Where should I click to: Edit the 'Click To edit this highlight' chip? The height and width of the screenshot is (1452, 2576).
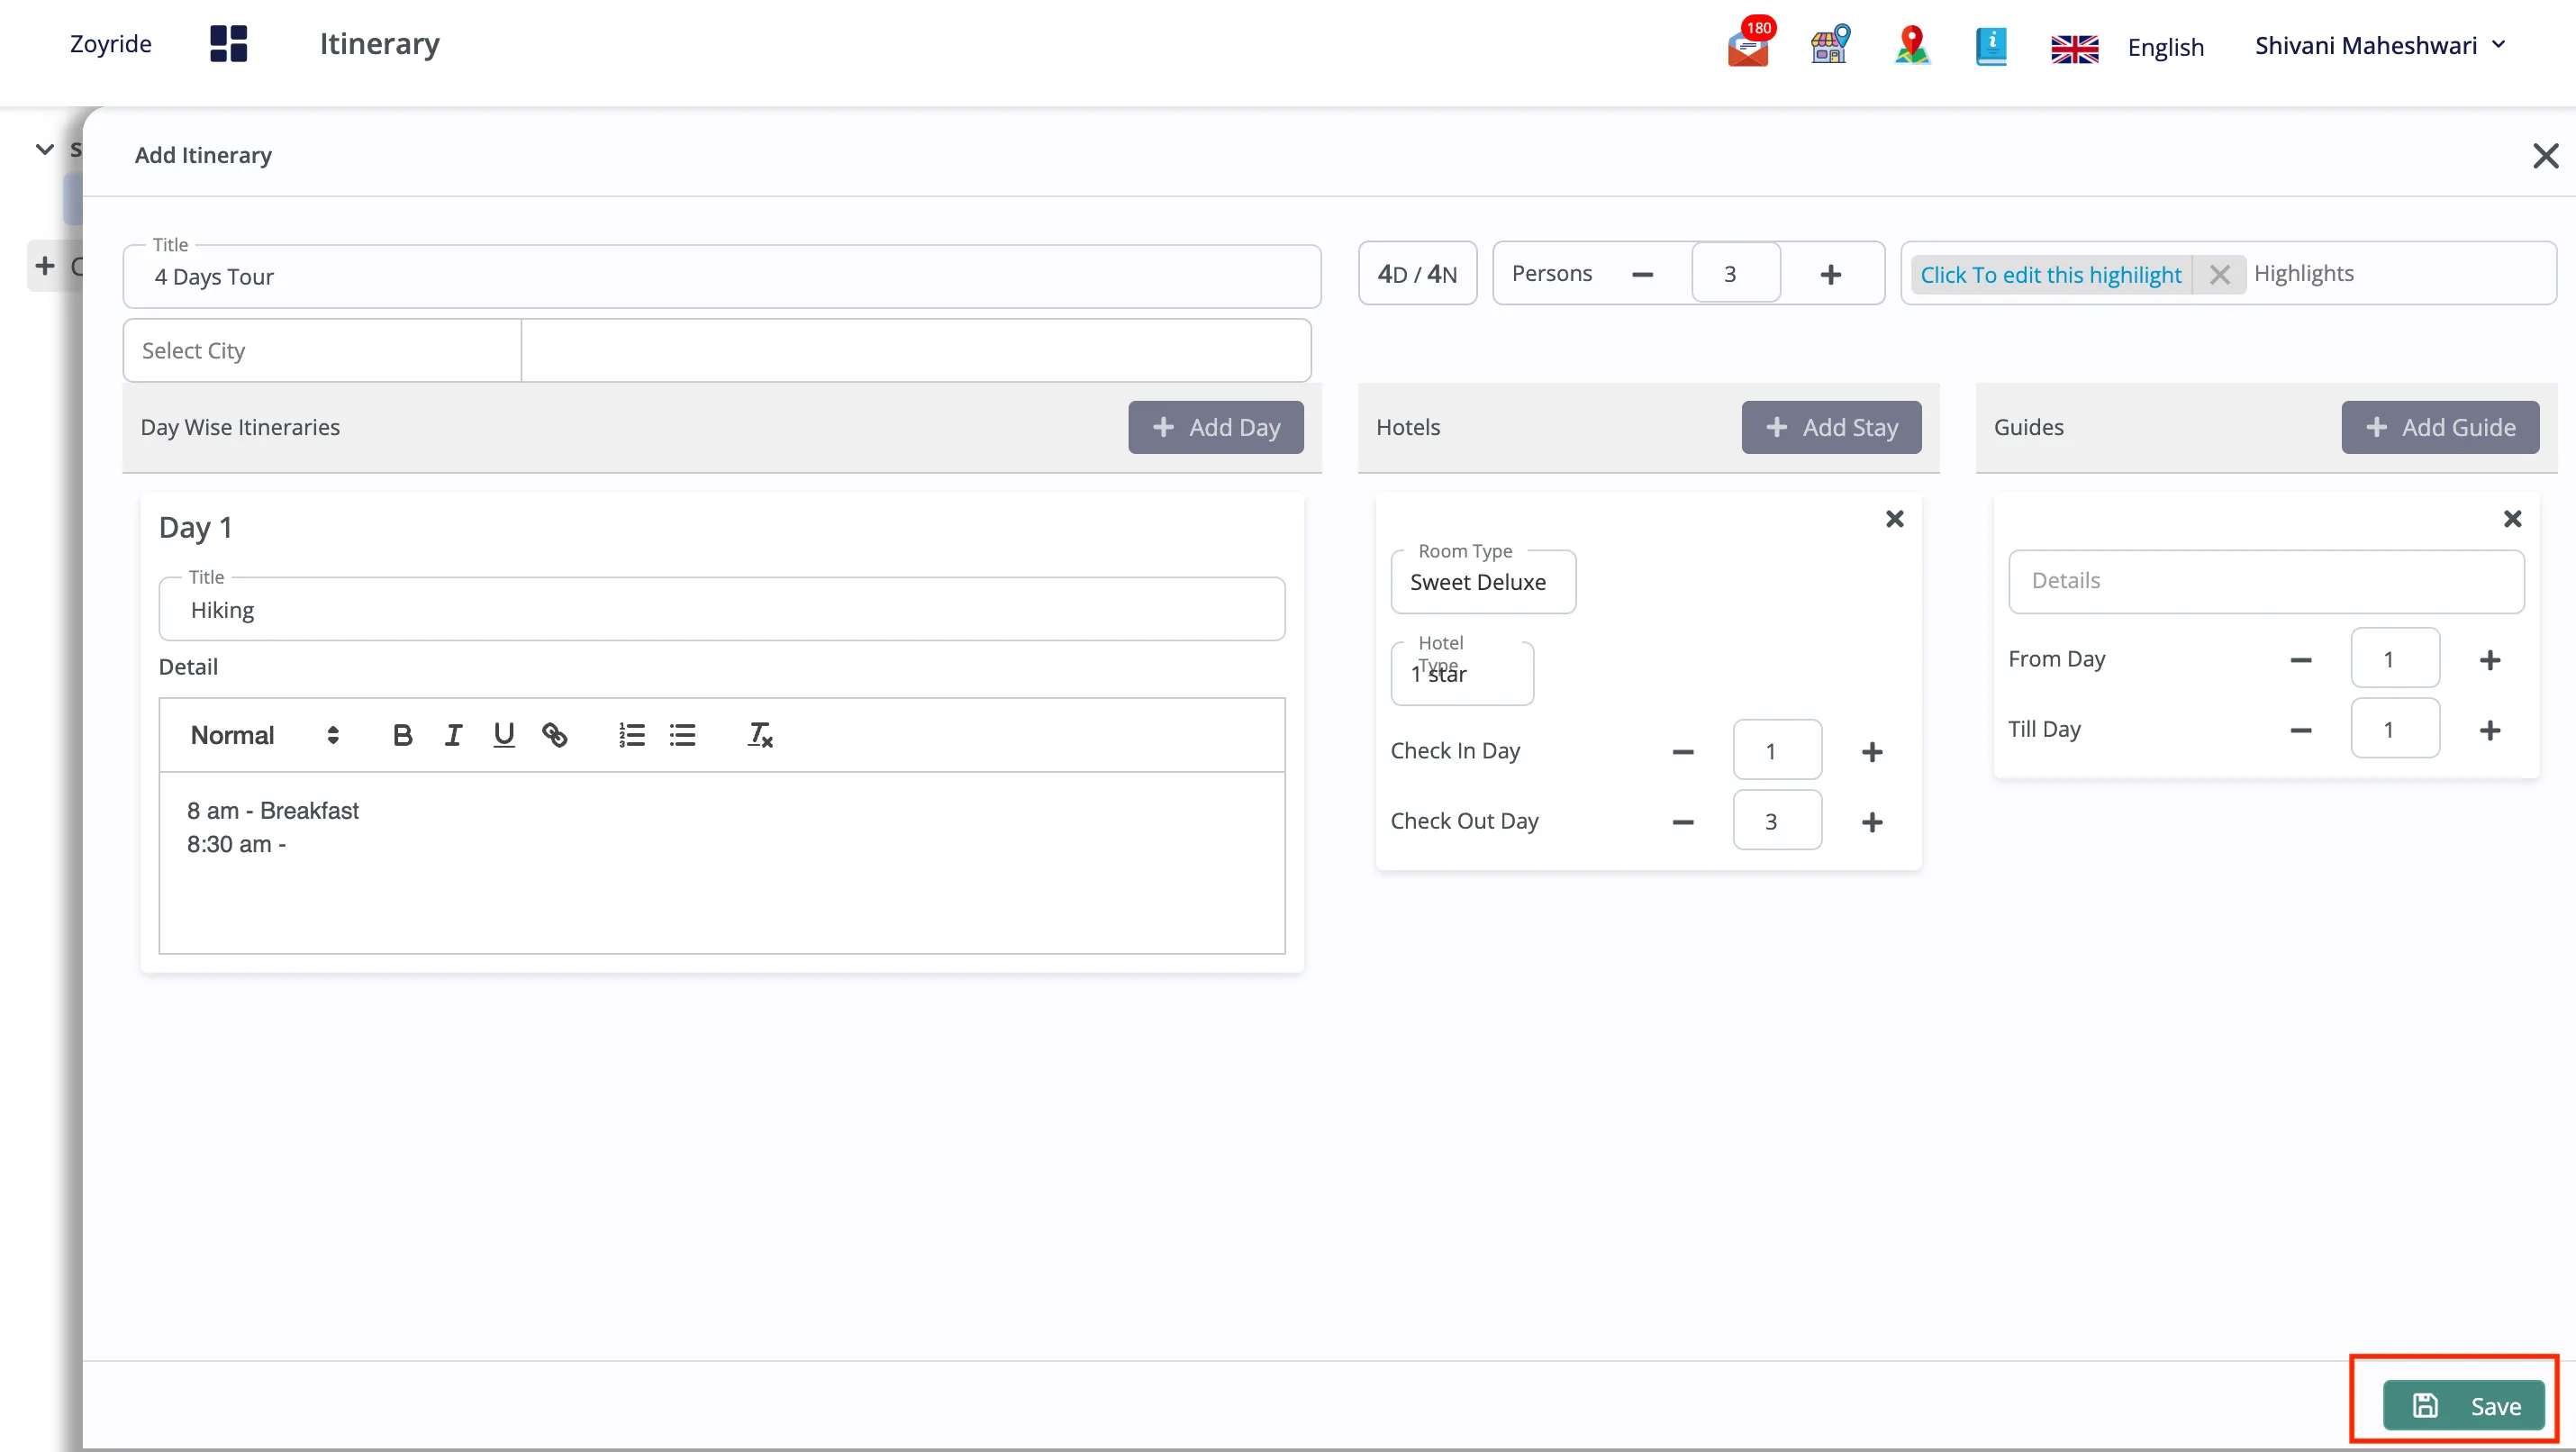pos(2050,275)
